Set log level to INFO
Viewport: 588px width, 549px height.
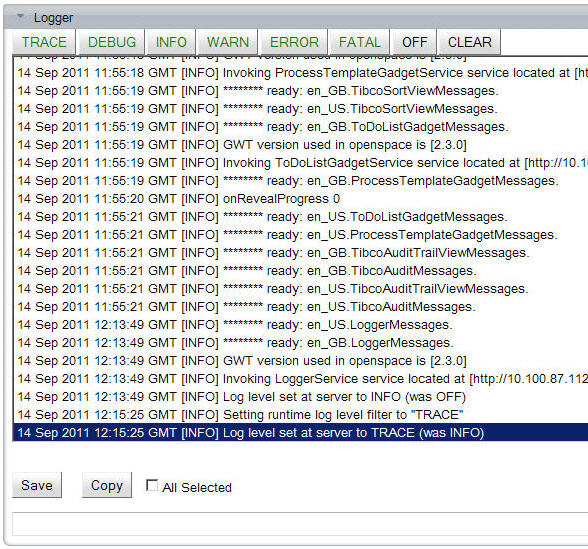(171, 42)
